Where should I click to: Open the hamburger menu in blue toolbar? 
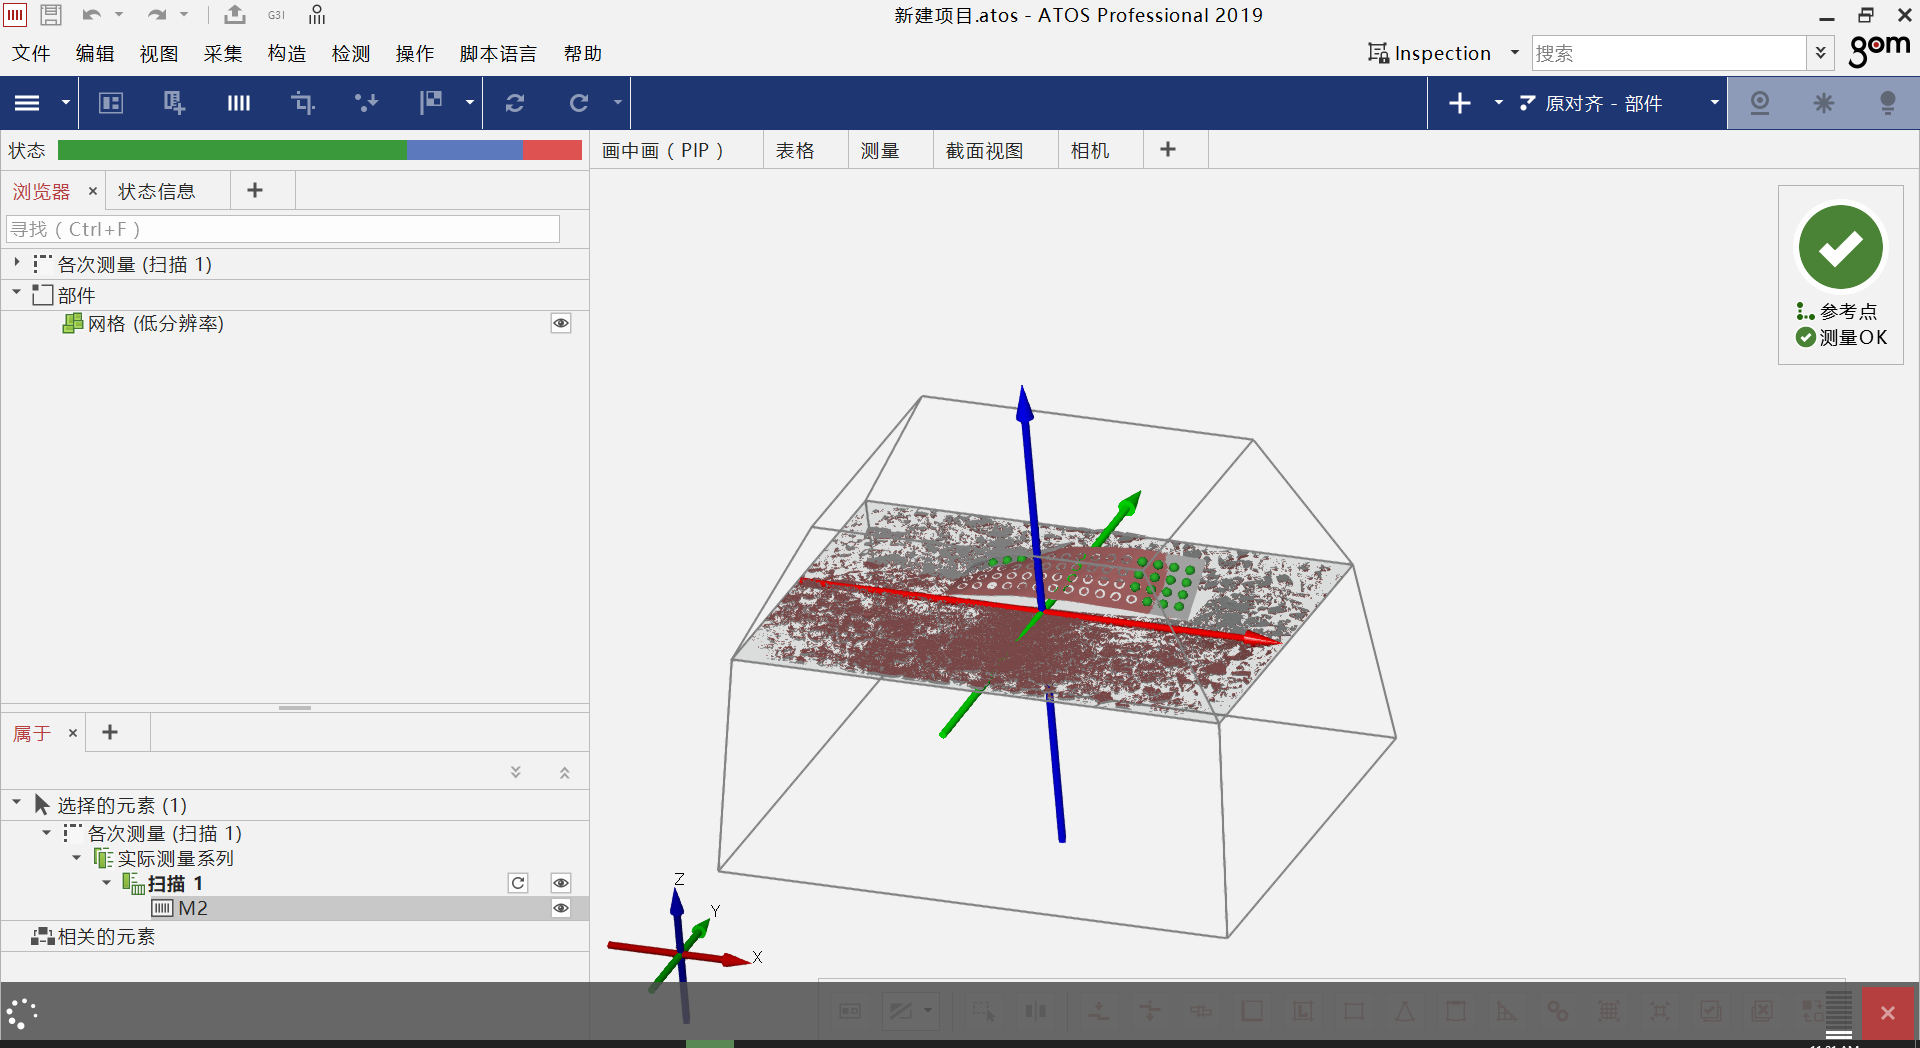coord(27,103)
